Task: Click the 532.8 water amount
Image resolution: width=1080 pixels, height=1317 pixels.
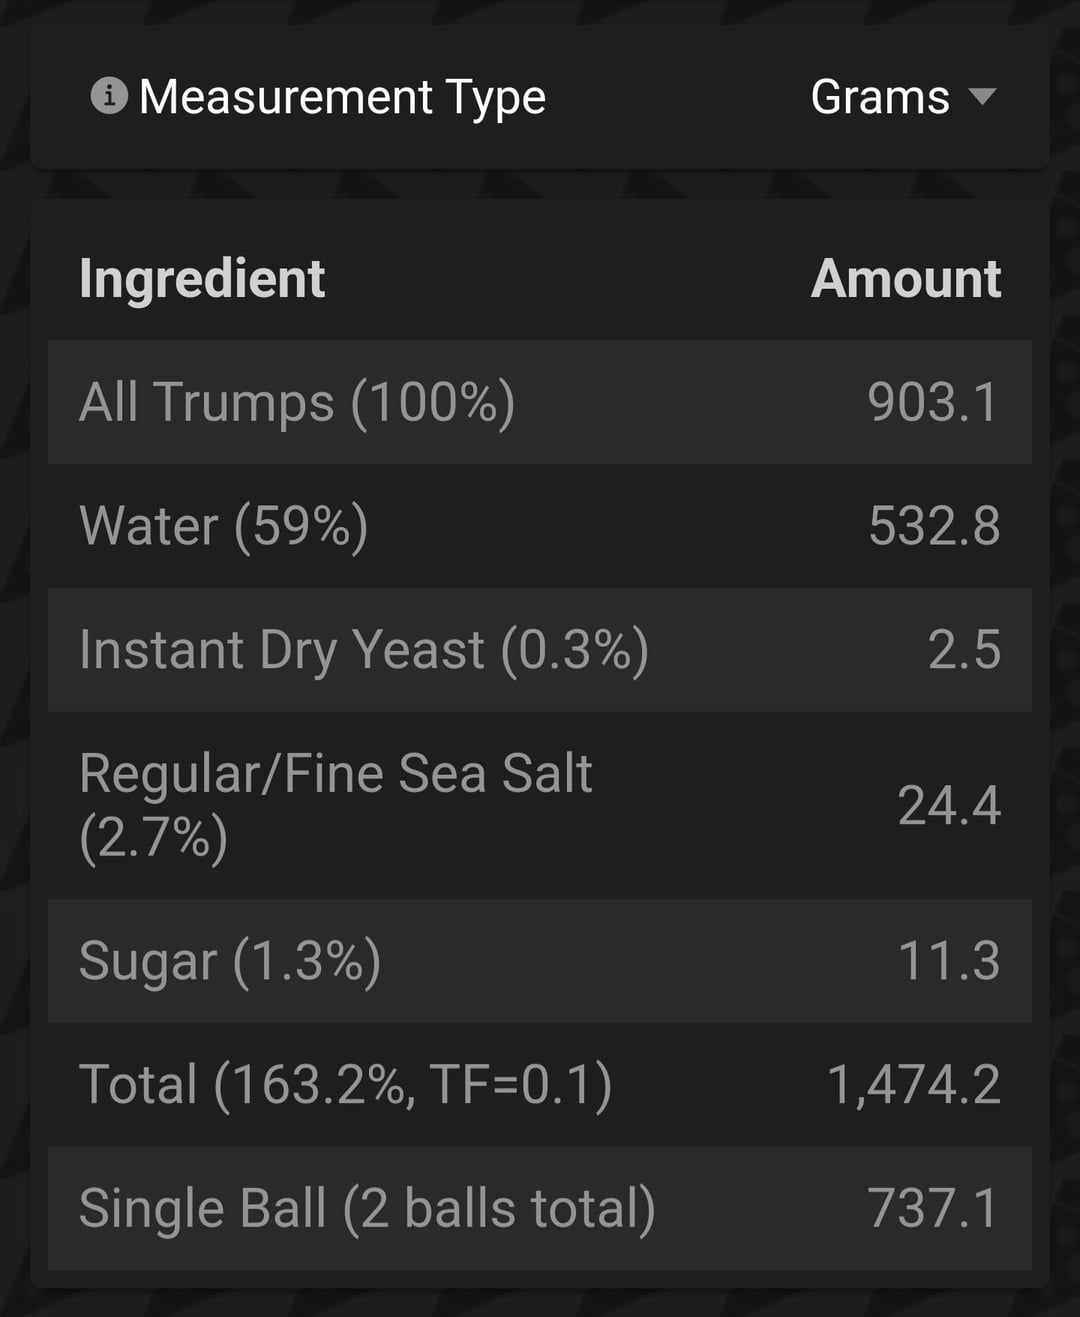Action: pos(933,526)
